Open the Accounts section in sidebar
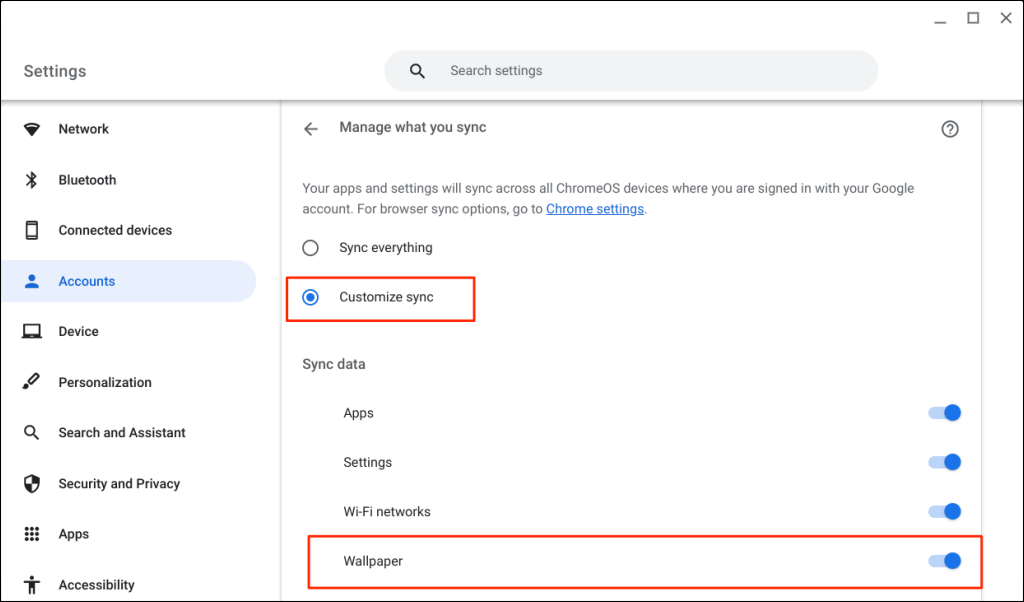 (x=87, y=281)
